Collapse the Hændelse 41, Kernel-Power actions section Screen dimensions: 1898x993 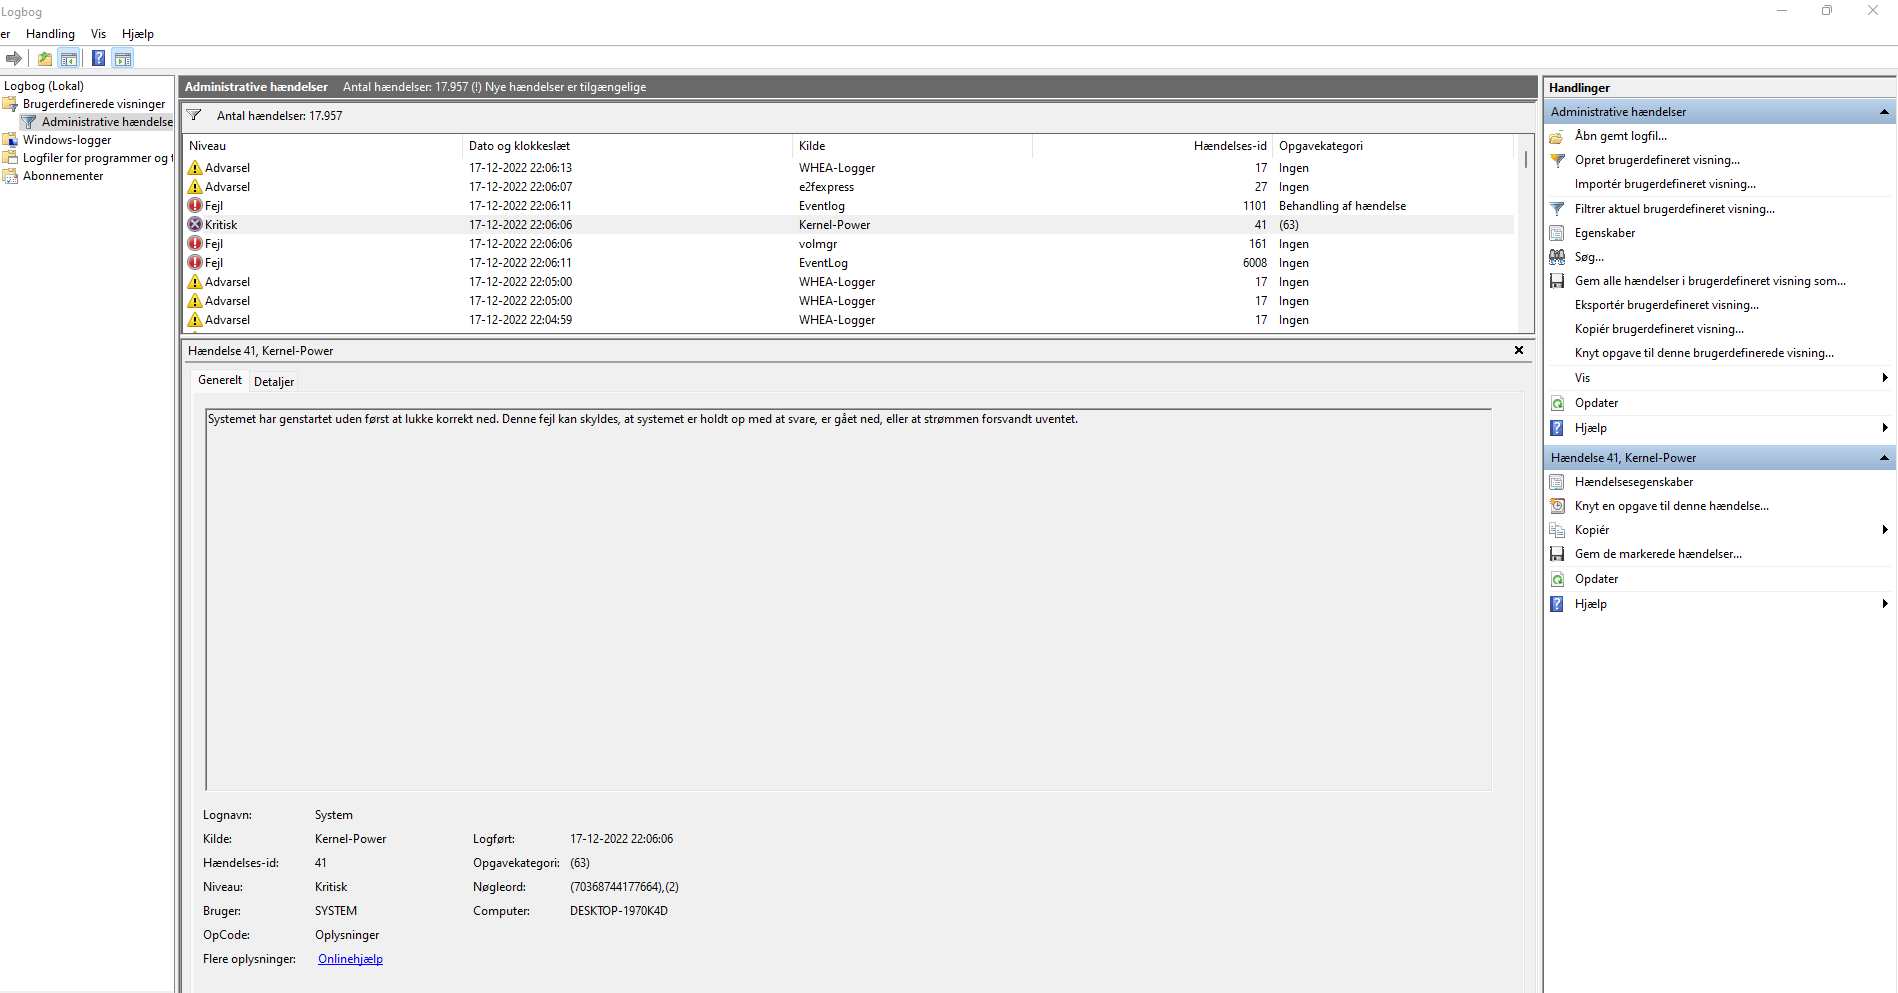(x=1884, y=458)
